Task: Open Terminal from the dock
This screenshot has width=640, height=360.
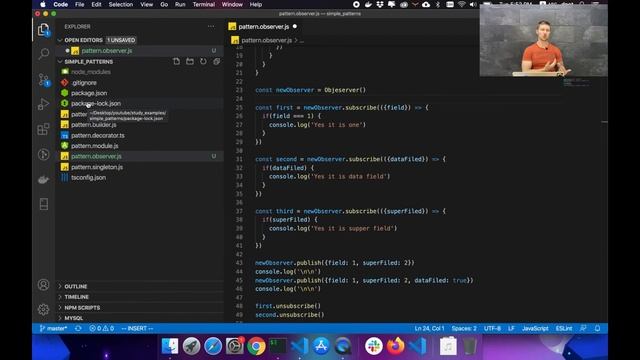Action: [278, 346]
